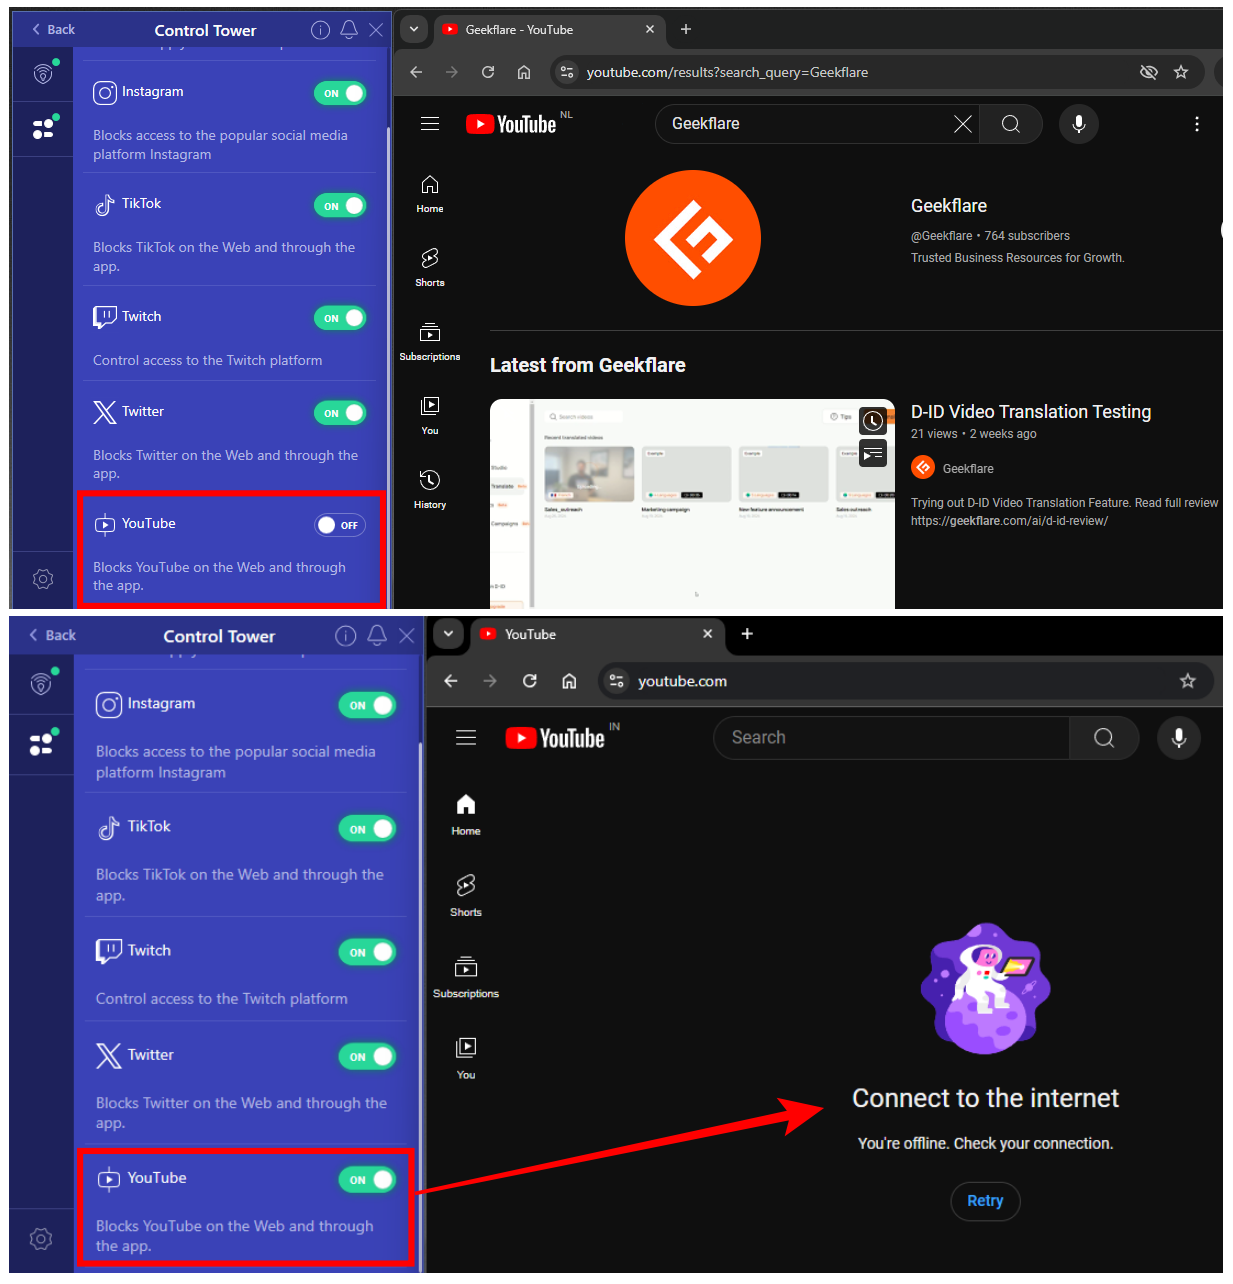The image size is (1233, 1284).
Task: Focus the empty YouTube Search box
Action: (x=891, y=738)
